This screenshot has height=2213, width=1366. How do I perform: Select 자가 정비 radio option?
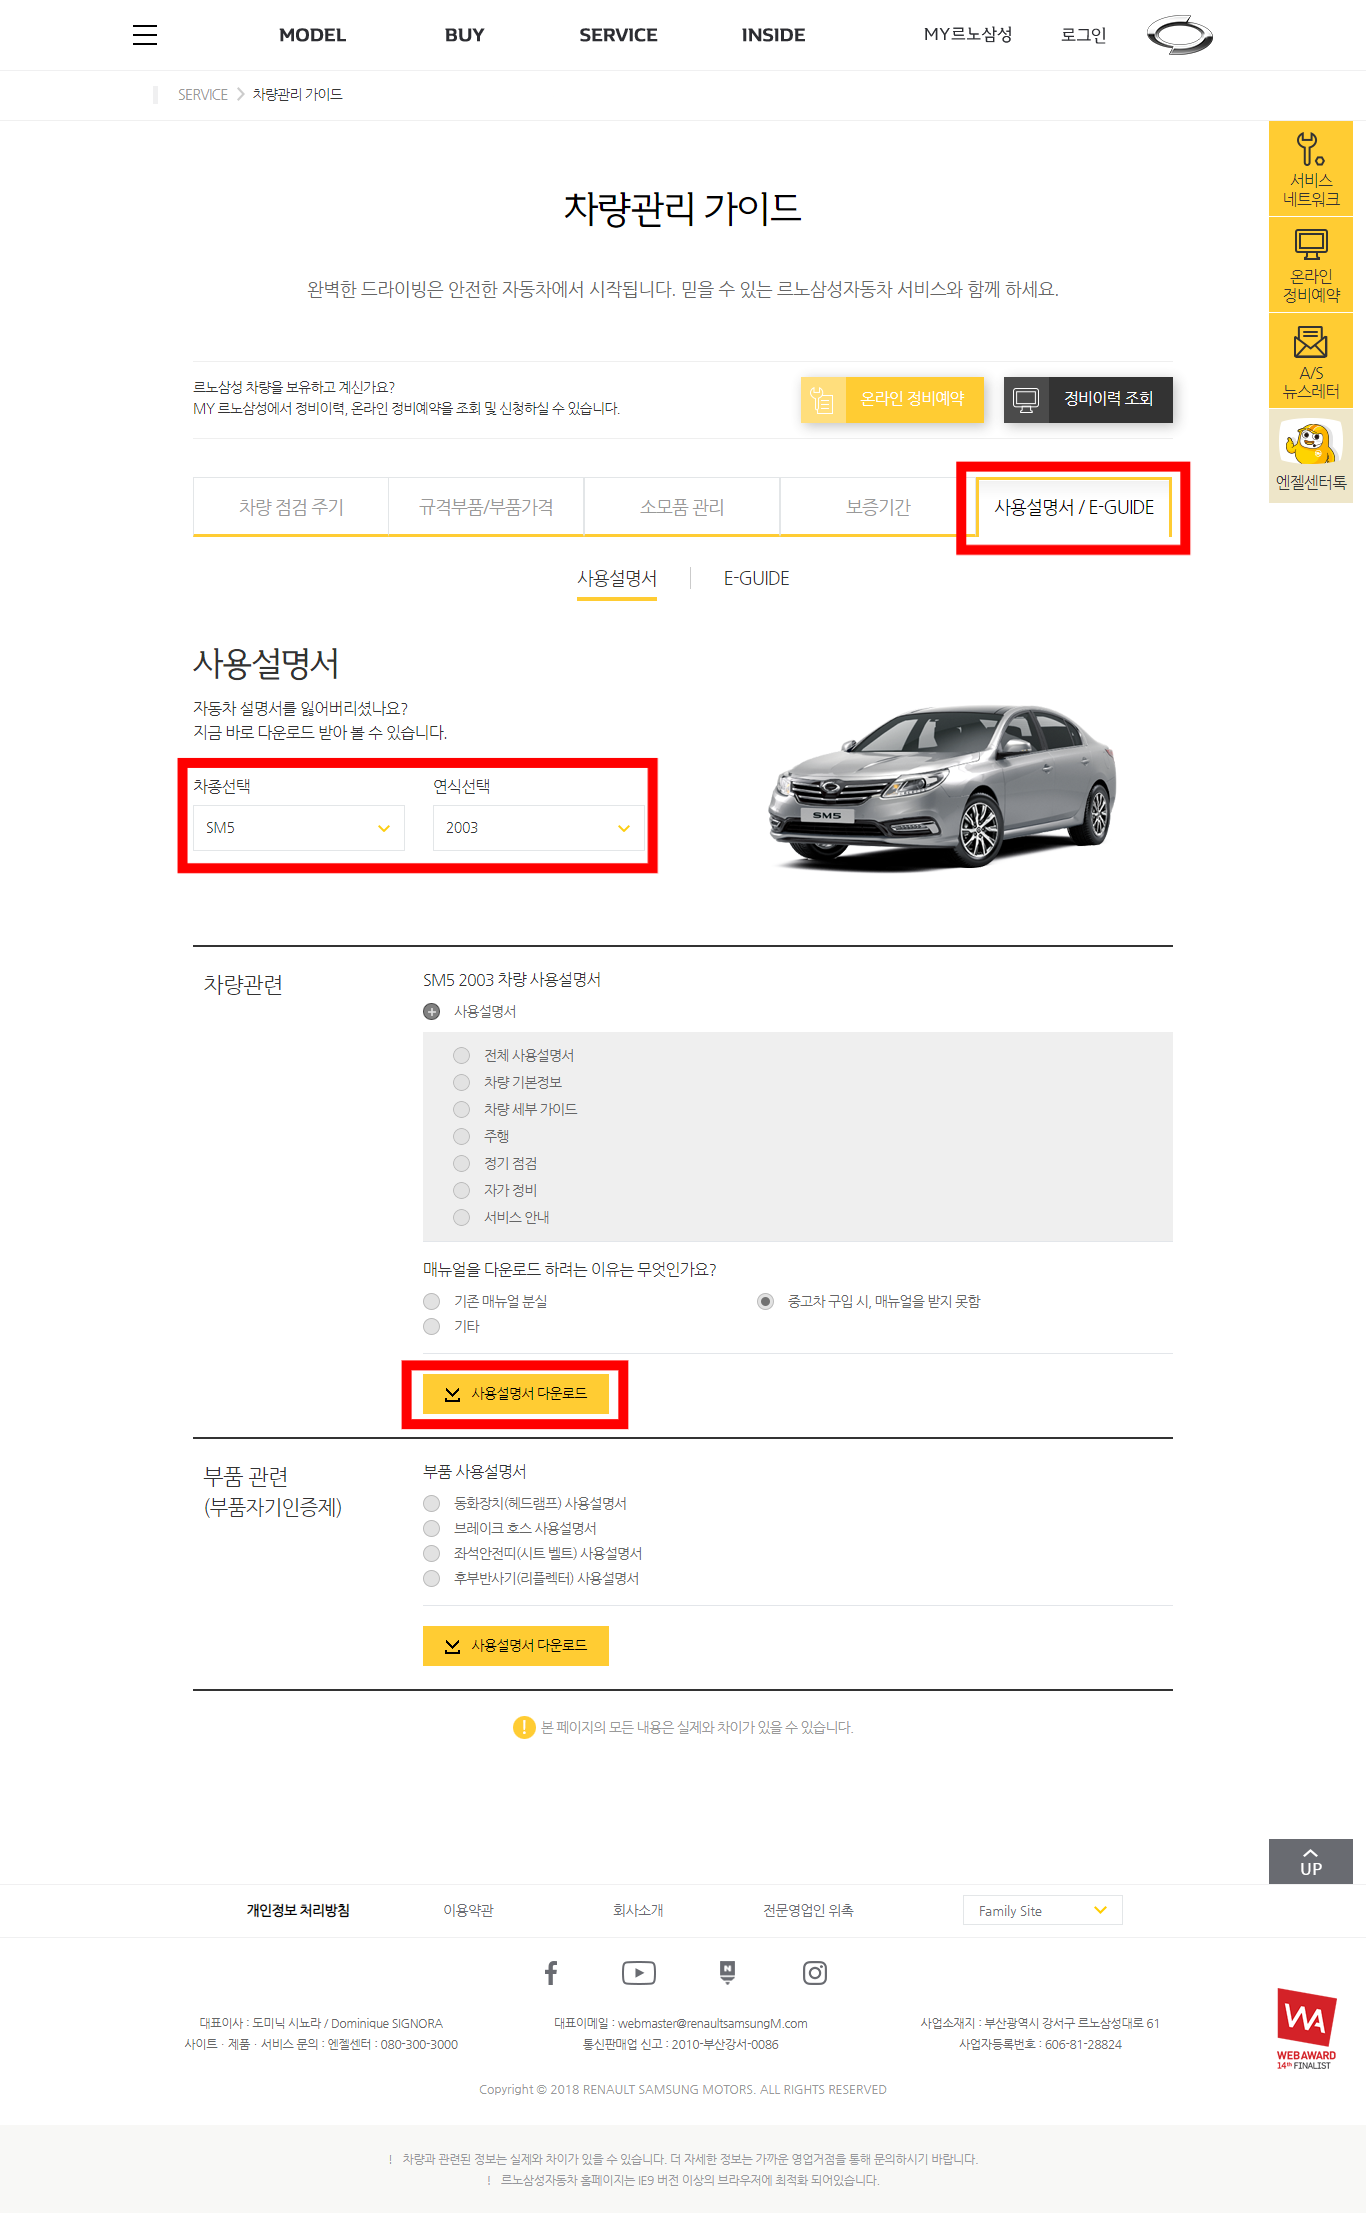click(x=461, y=1190)
